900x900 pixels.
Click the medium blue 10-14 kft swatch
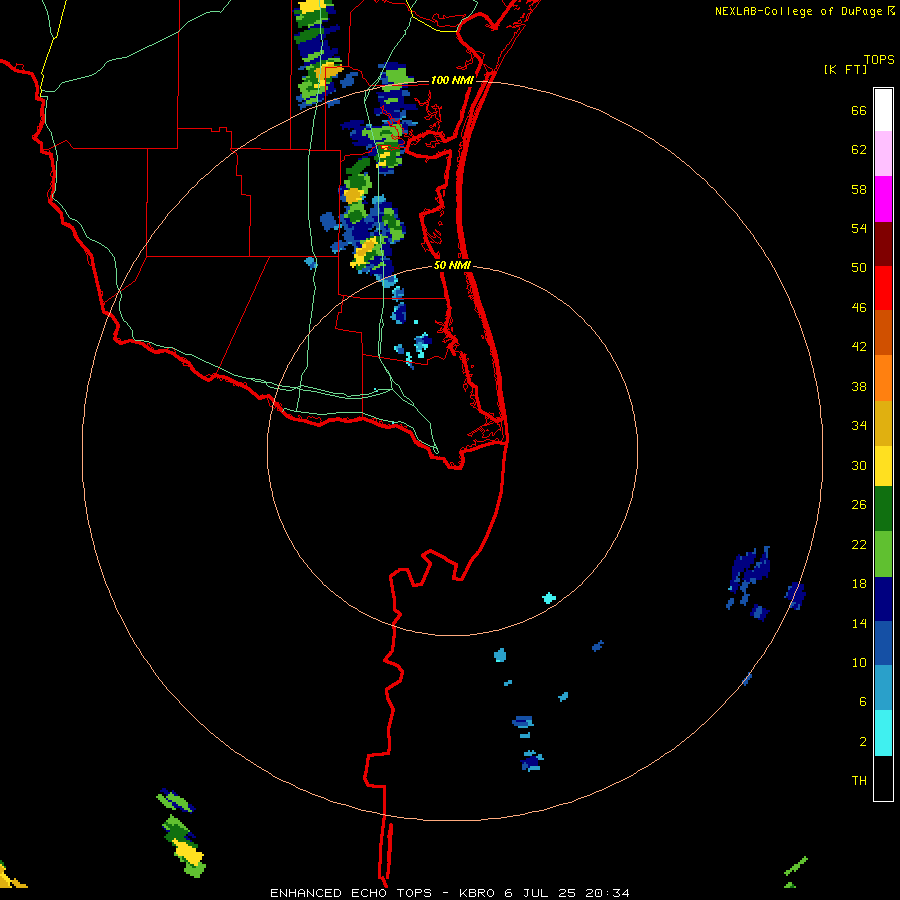tap(883, 643)
